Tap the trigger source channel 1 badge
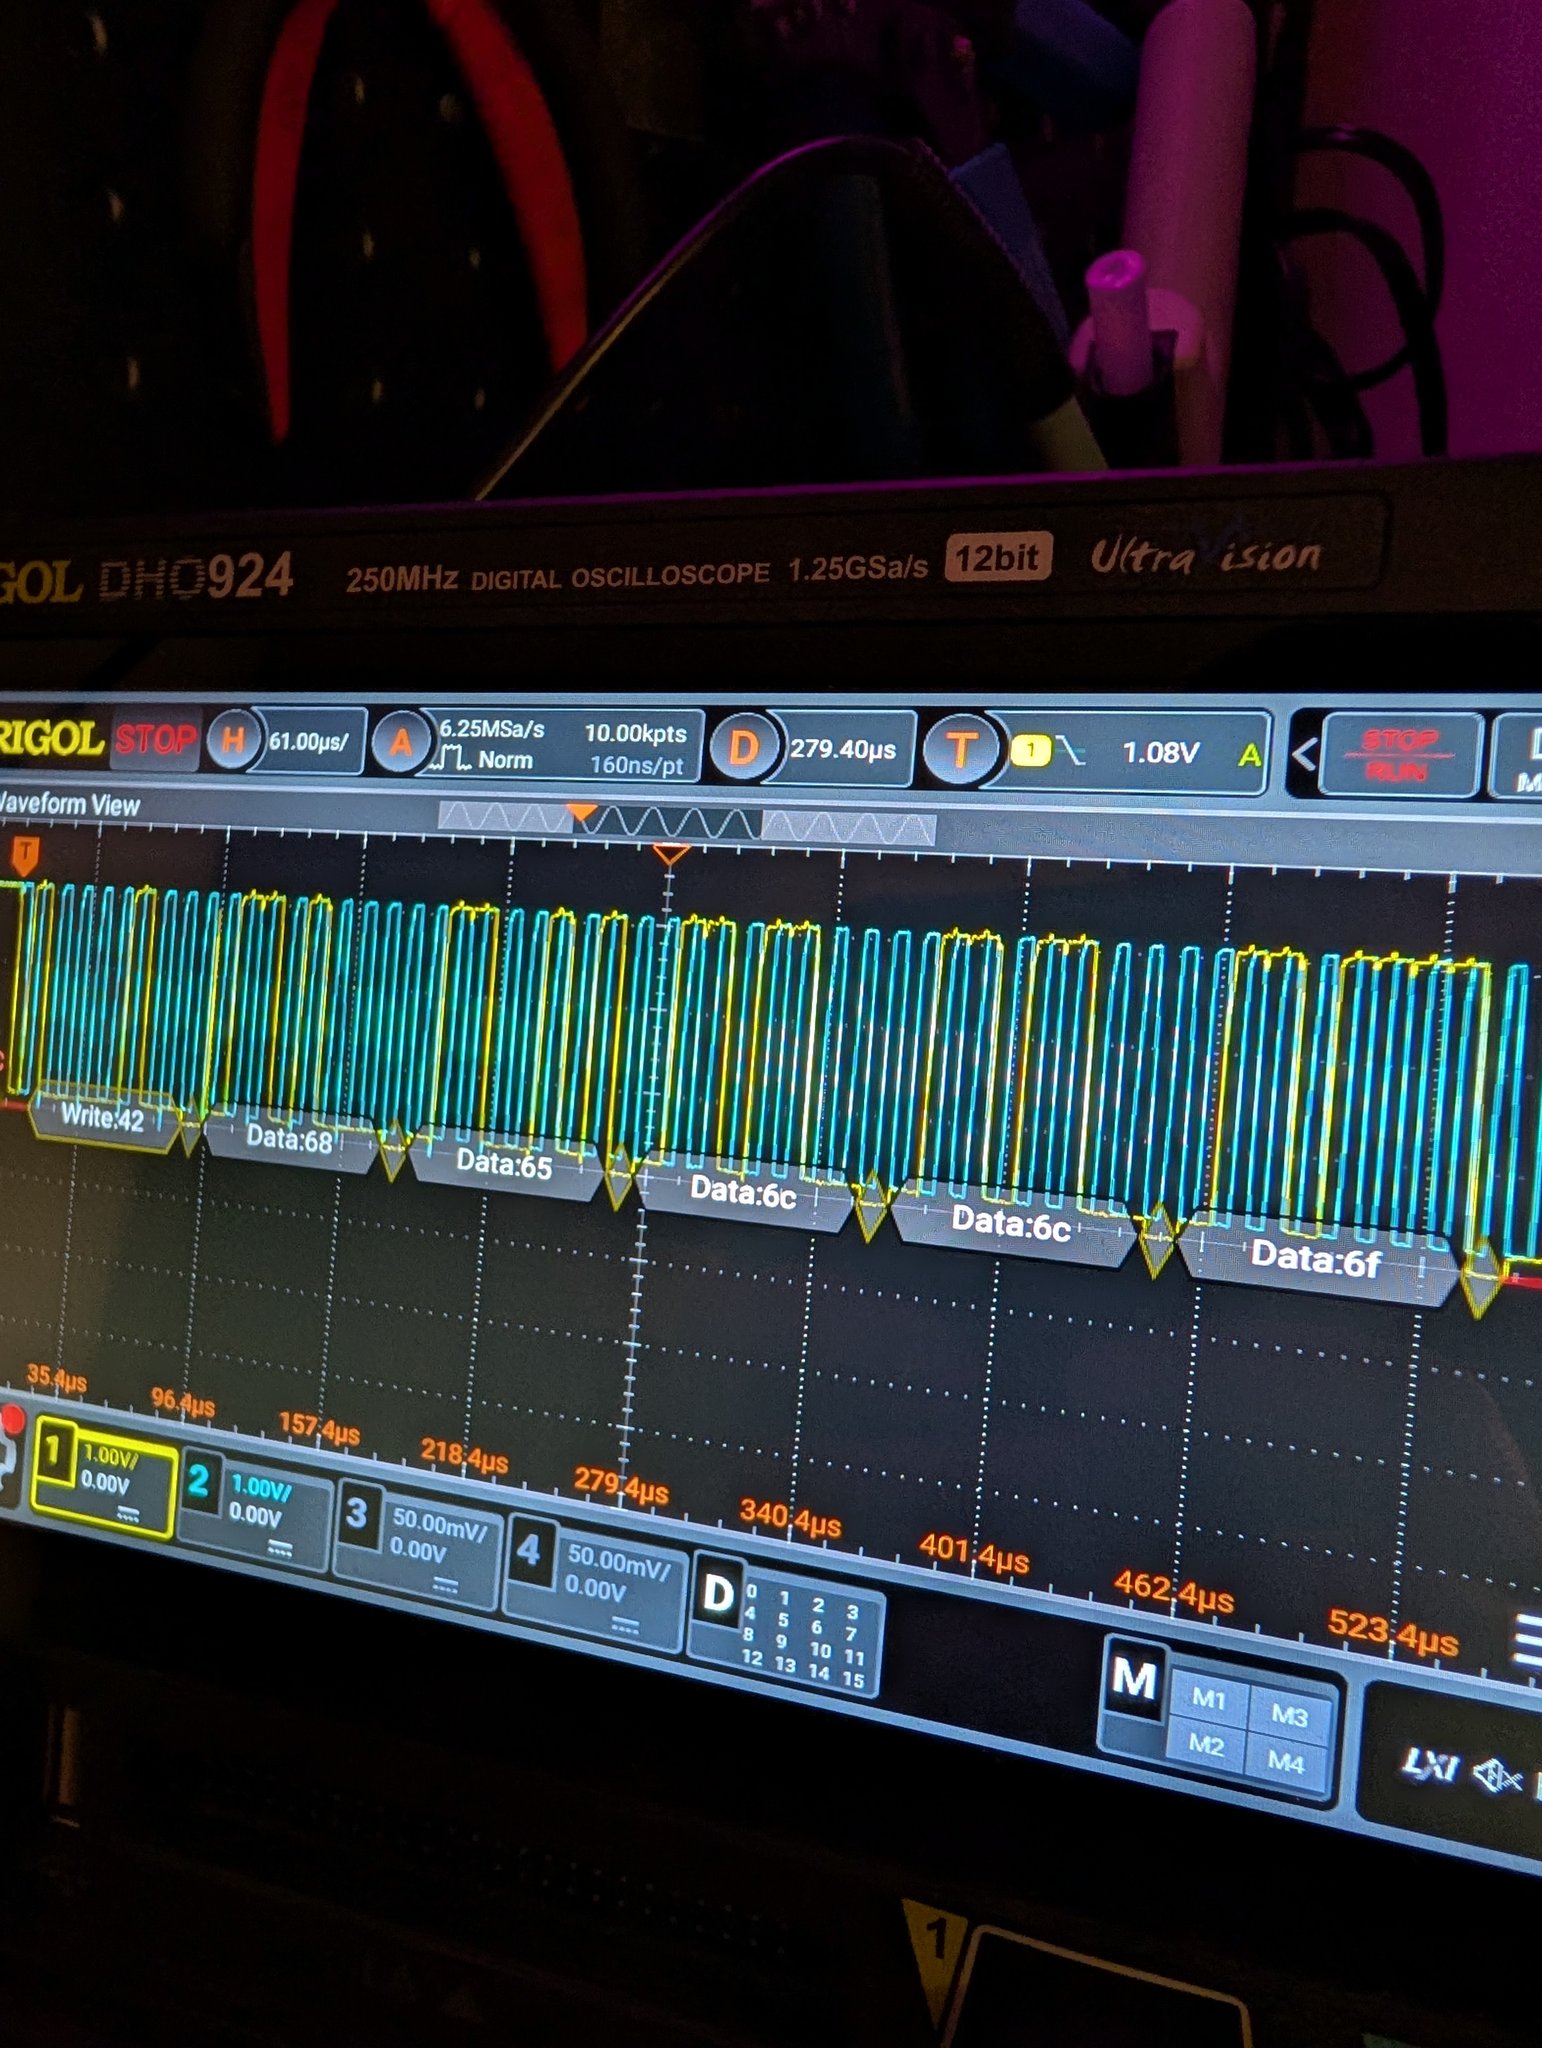 click(x=1030, y=750)
